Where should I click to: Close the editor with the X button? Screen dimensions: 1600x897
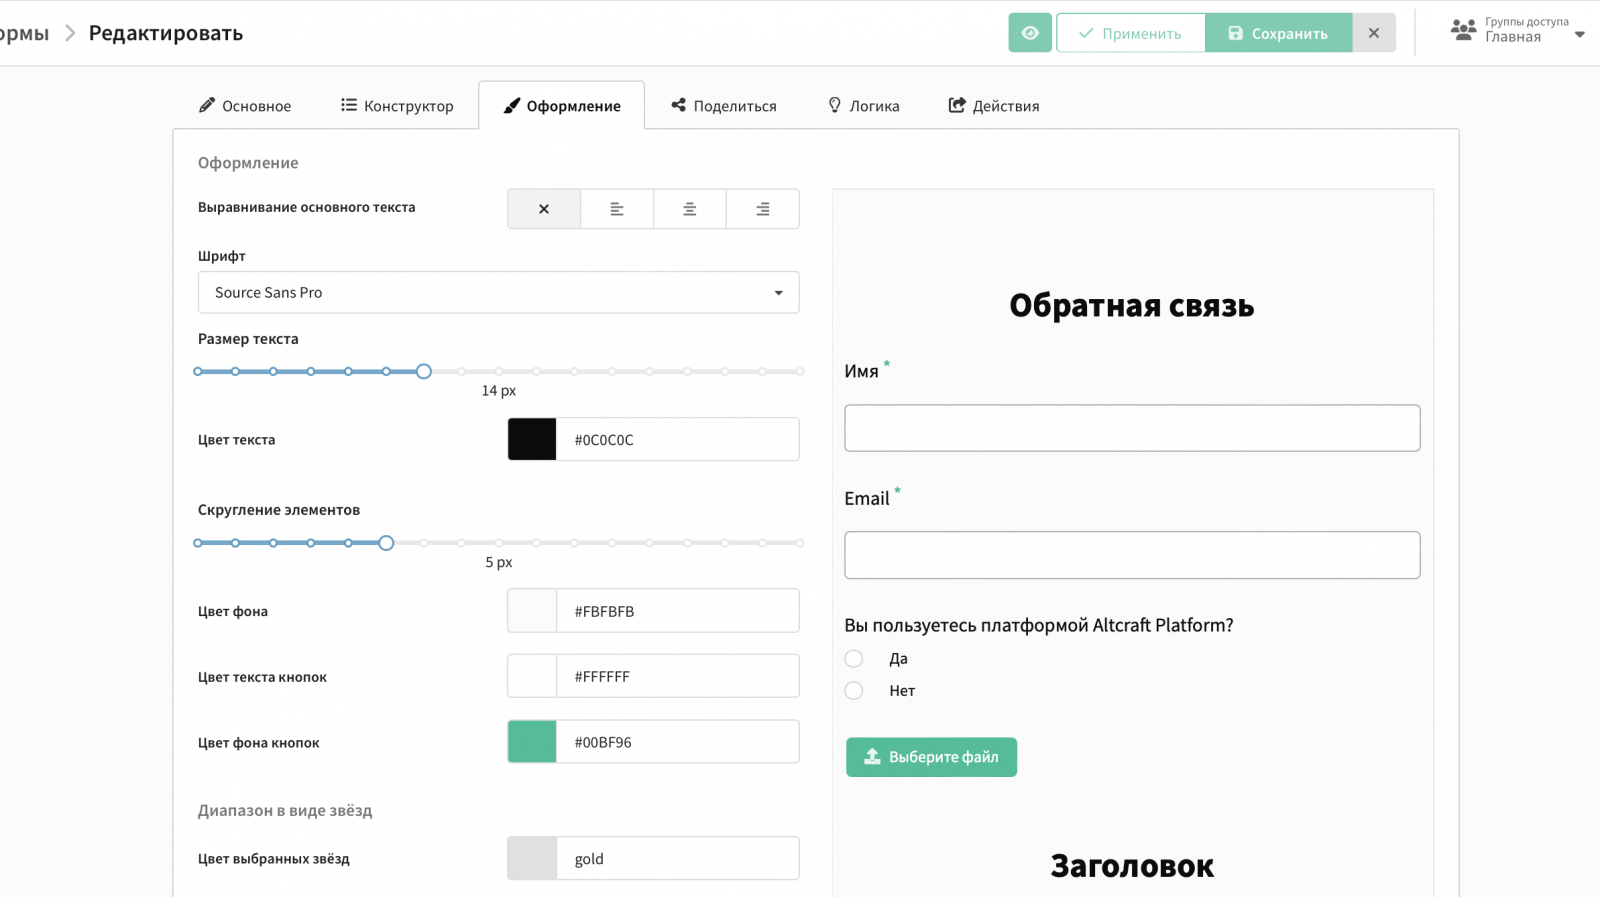click(x=1374, y=33)
